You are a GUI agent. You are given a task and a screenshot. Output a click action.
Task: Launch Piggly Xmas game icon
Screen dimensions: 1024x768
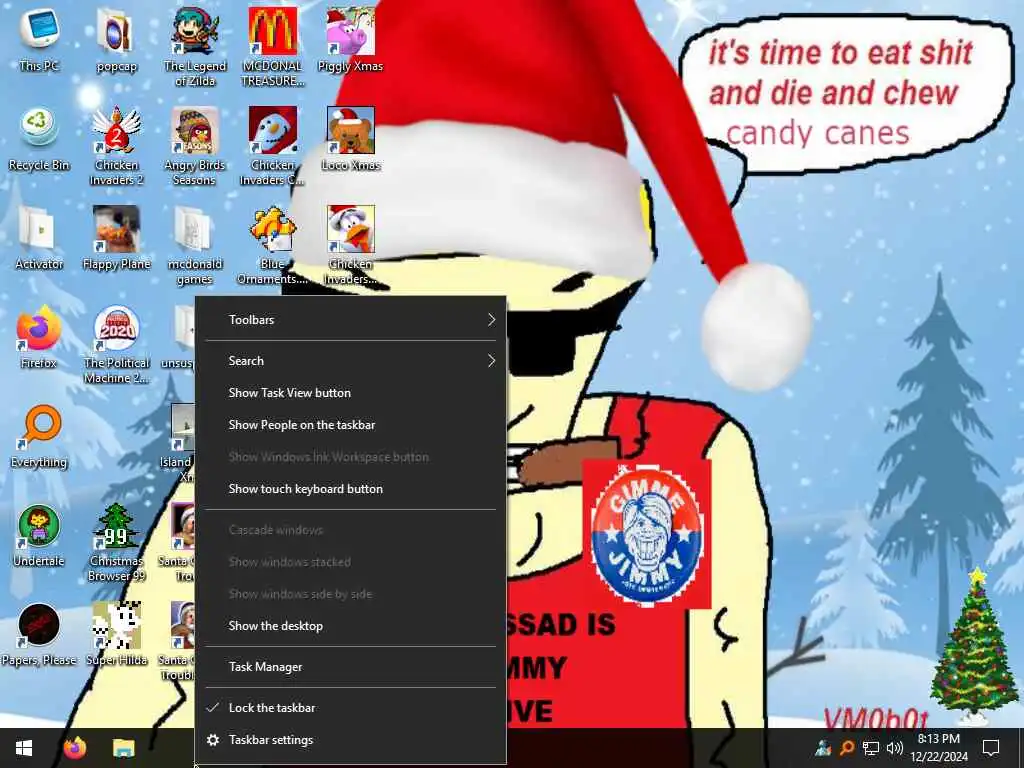click(351, 39)
